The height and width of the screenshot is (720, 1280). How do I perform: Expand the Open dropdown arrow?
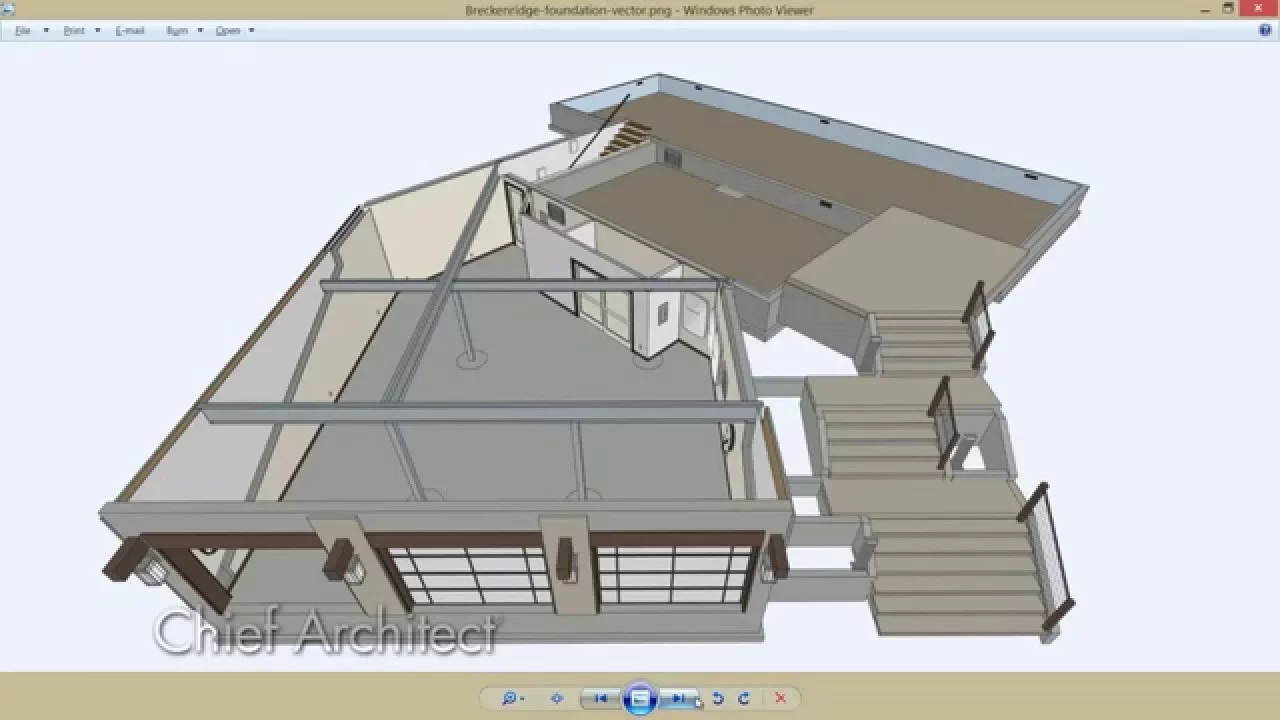pyautogui.click(x=251, y=30)
